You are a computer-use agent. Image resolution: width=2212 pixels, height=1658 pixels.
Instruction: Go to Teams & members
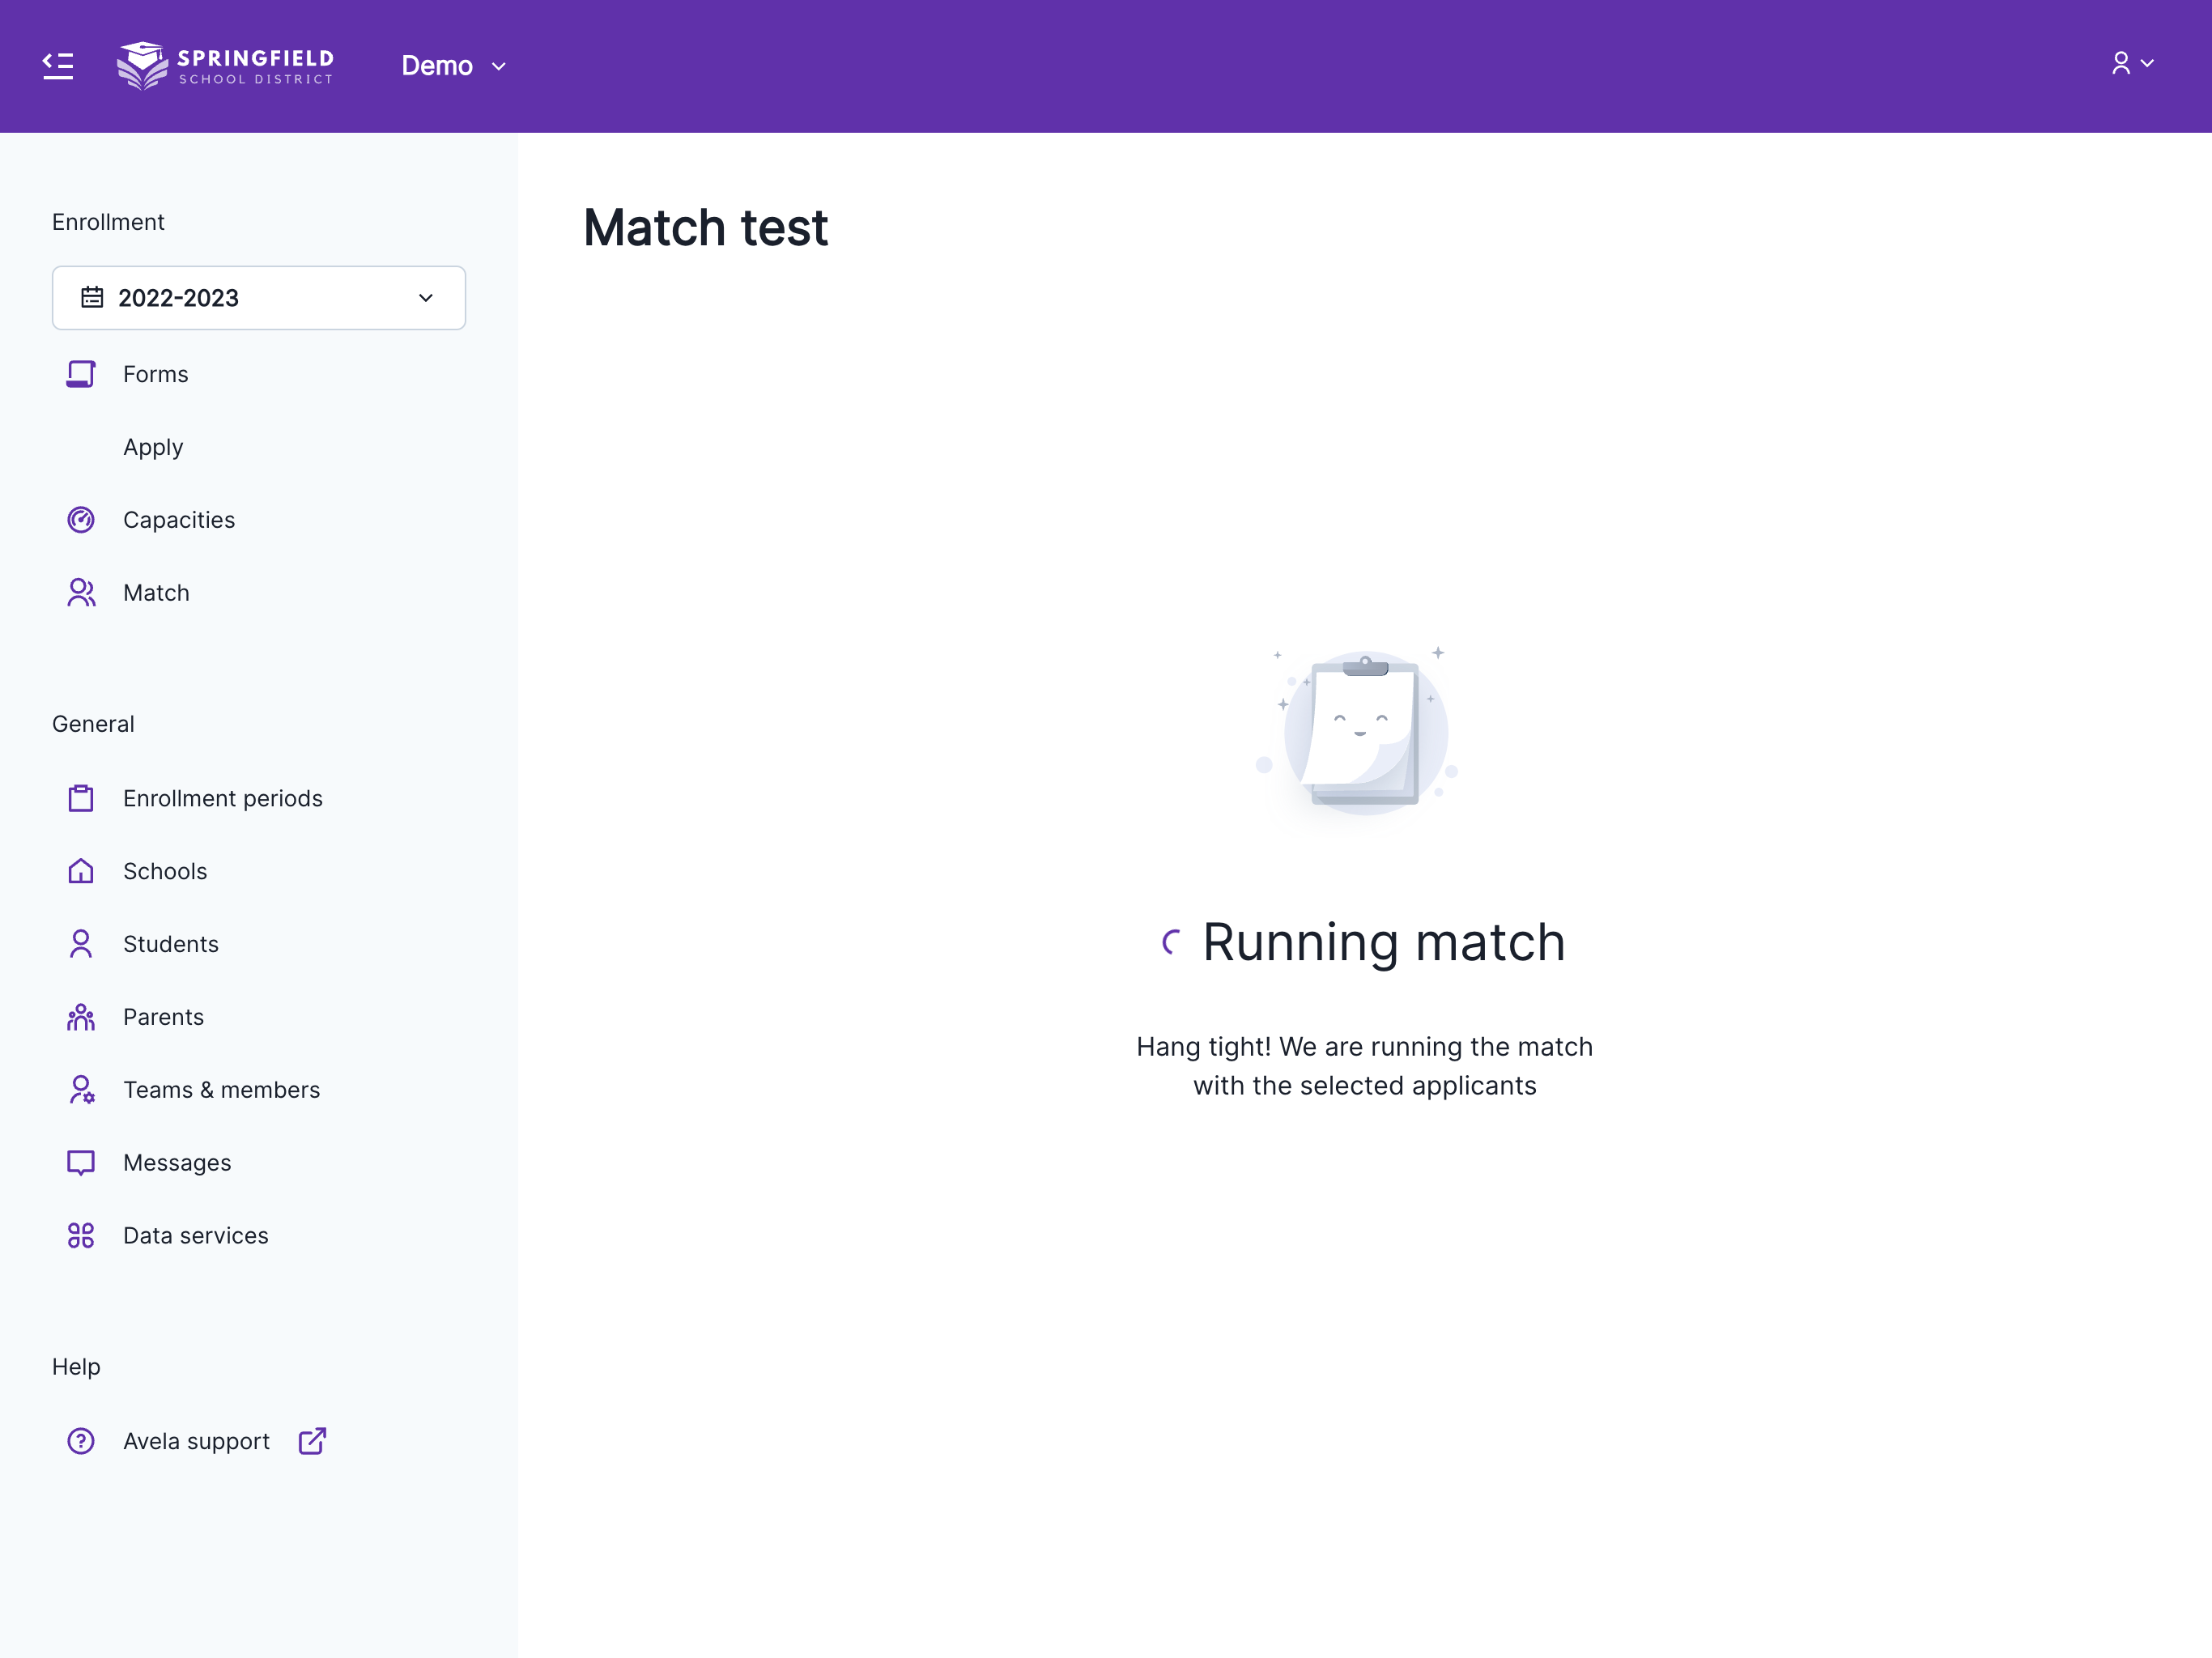click(x=221, y=1090)
